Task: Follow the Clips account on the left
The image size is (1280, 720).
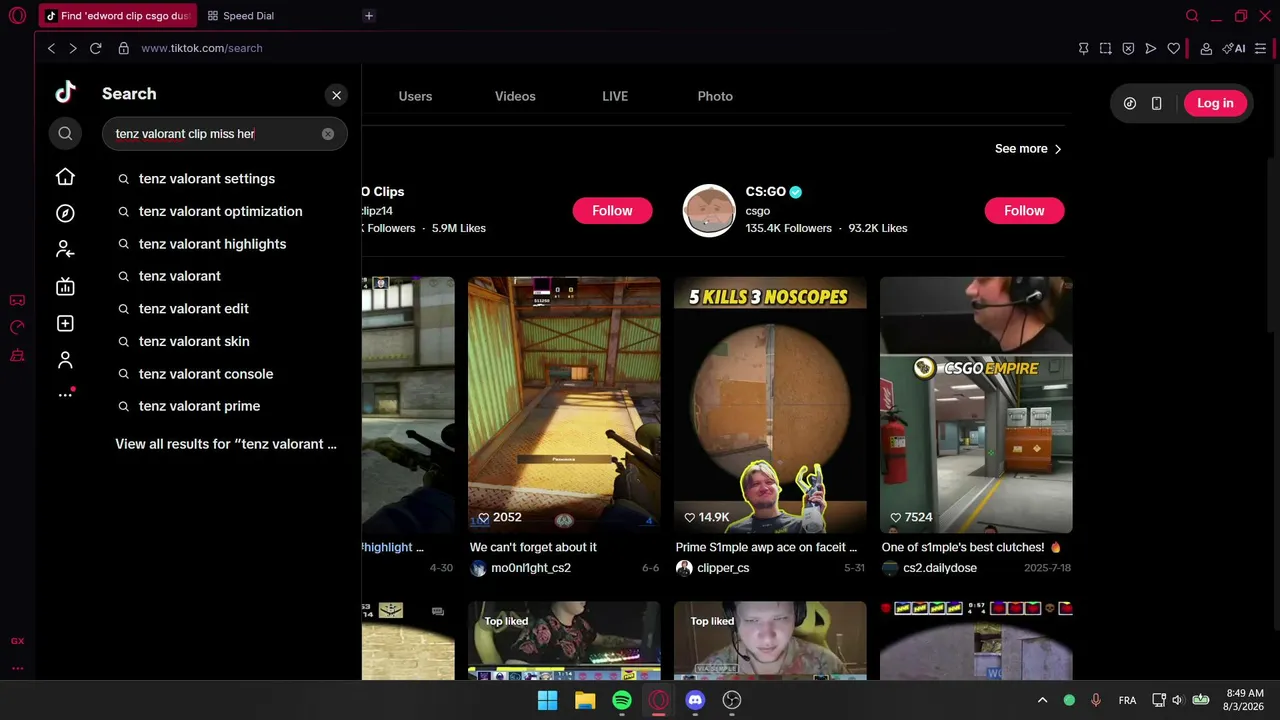Action: pyautogui.click(x=612, y=211)
